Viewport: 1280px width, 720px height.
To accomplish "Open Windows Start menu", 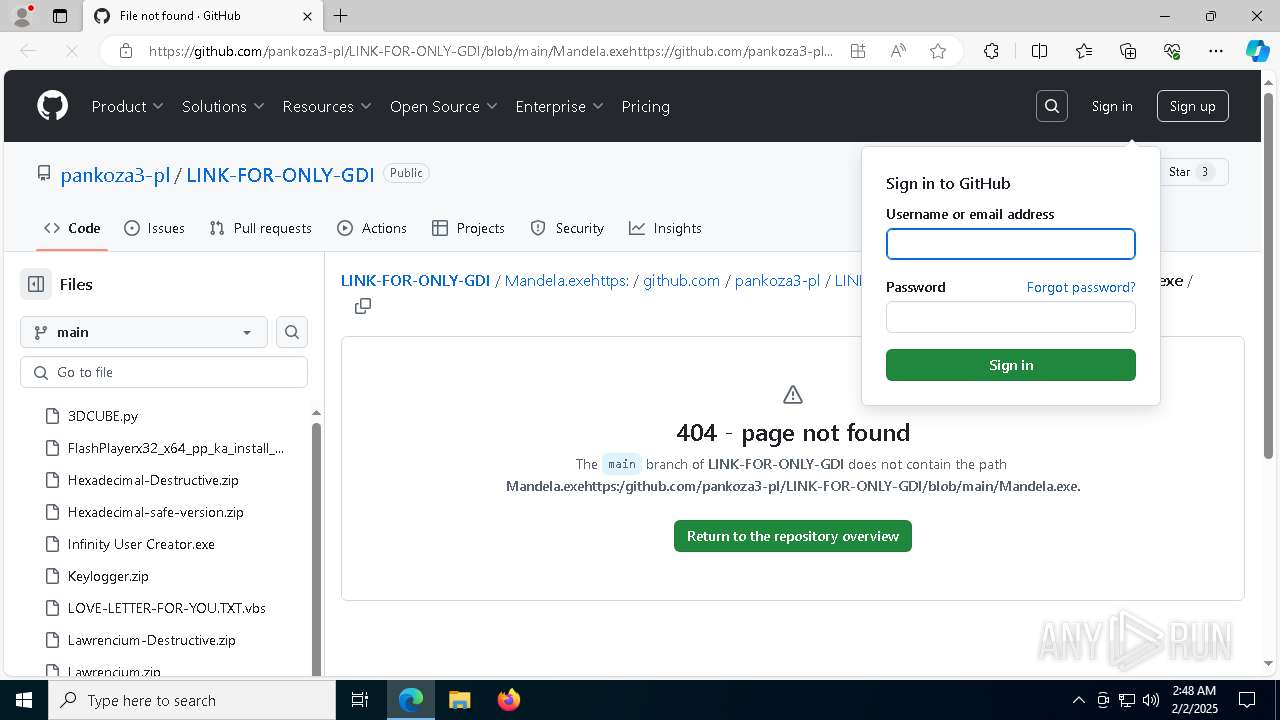I will pos(24,700).
